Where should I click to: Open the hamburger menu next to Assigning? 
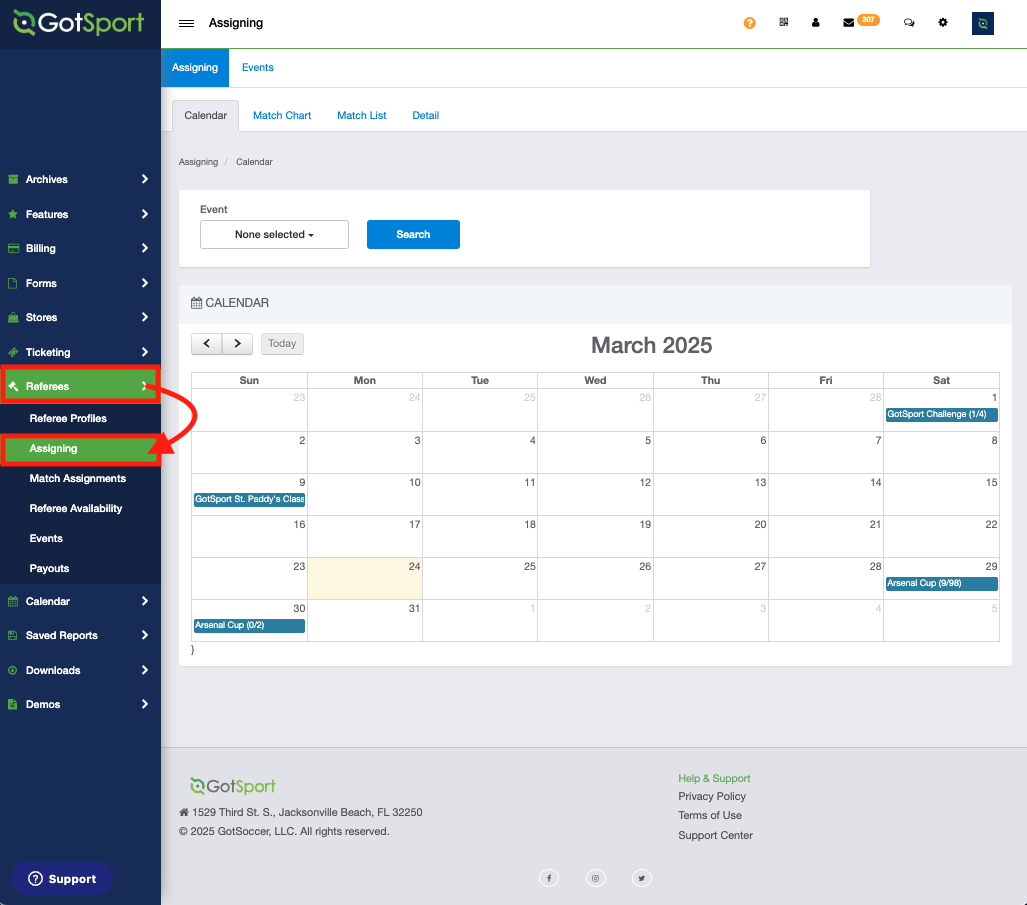coord(186,23)
